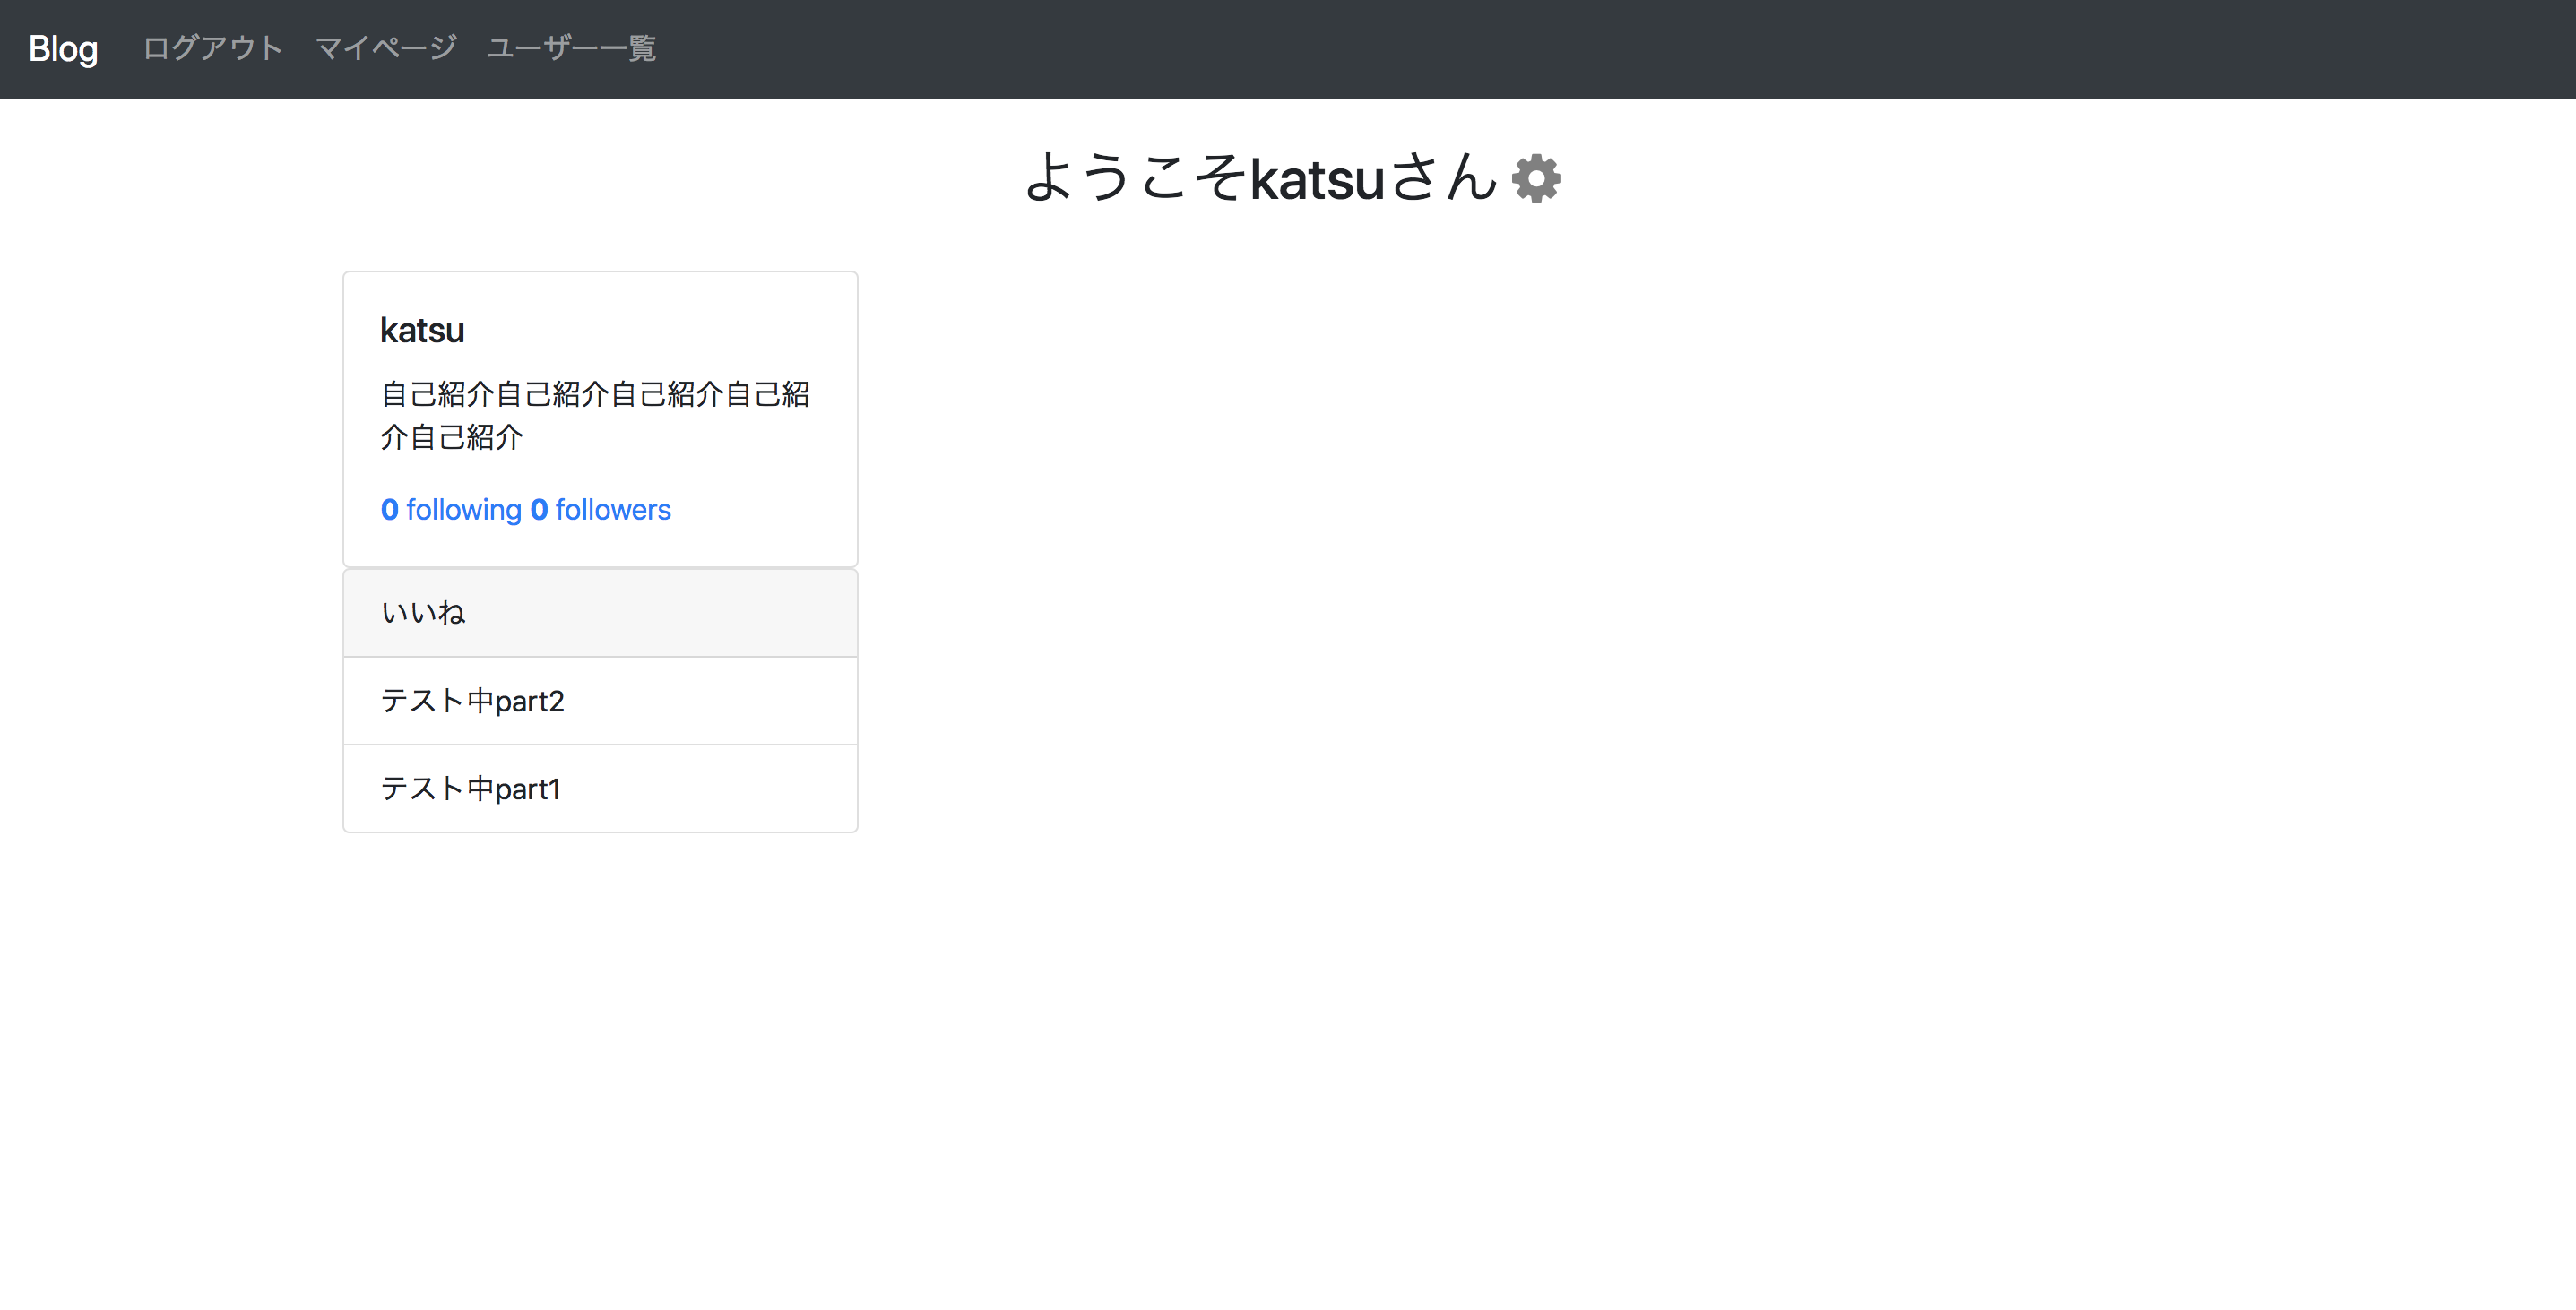Open マイページ from the navbar

(387, 48)
